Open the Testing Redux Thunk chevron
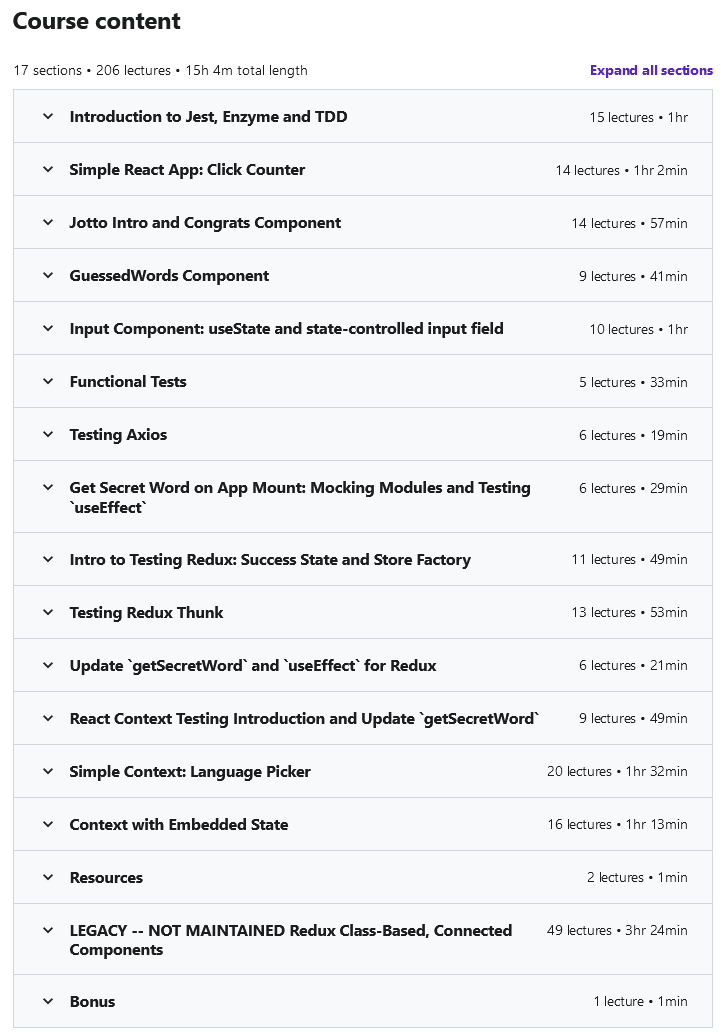The height and width of the screenshot is (1035, 721). coord(47,613)
